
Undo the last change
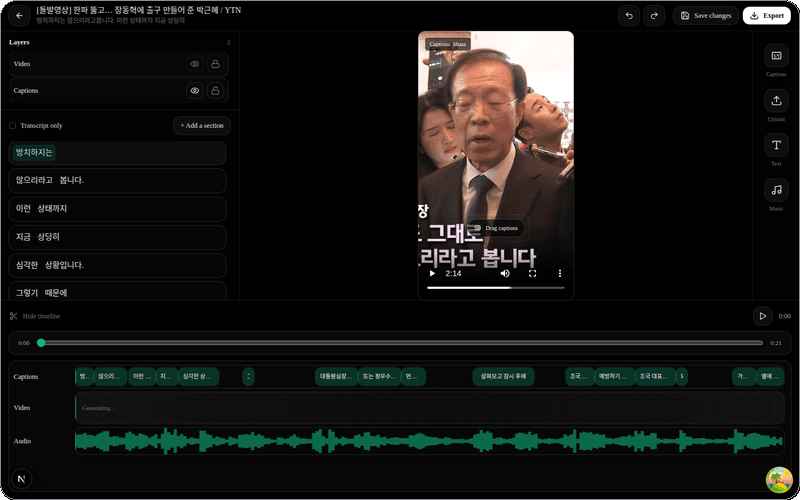(x=629, y=16)
